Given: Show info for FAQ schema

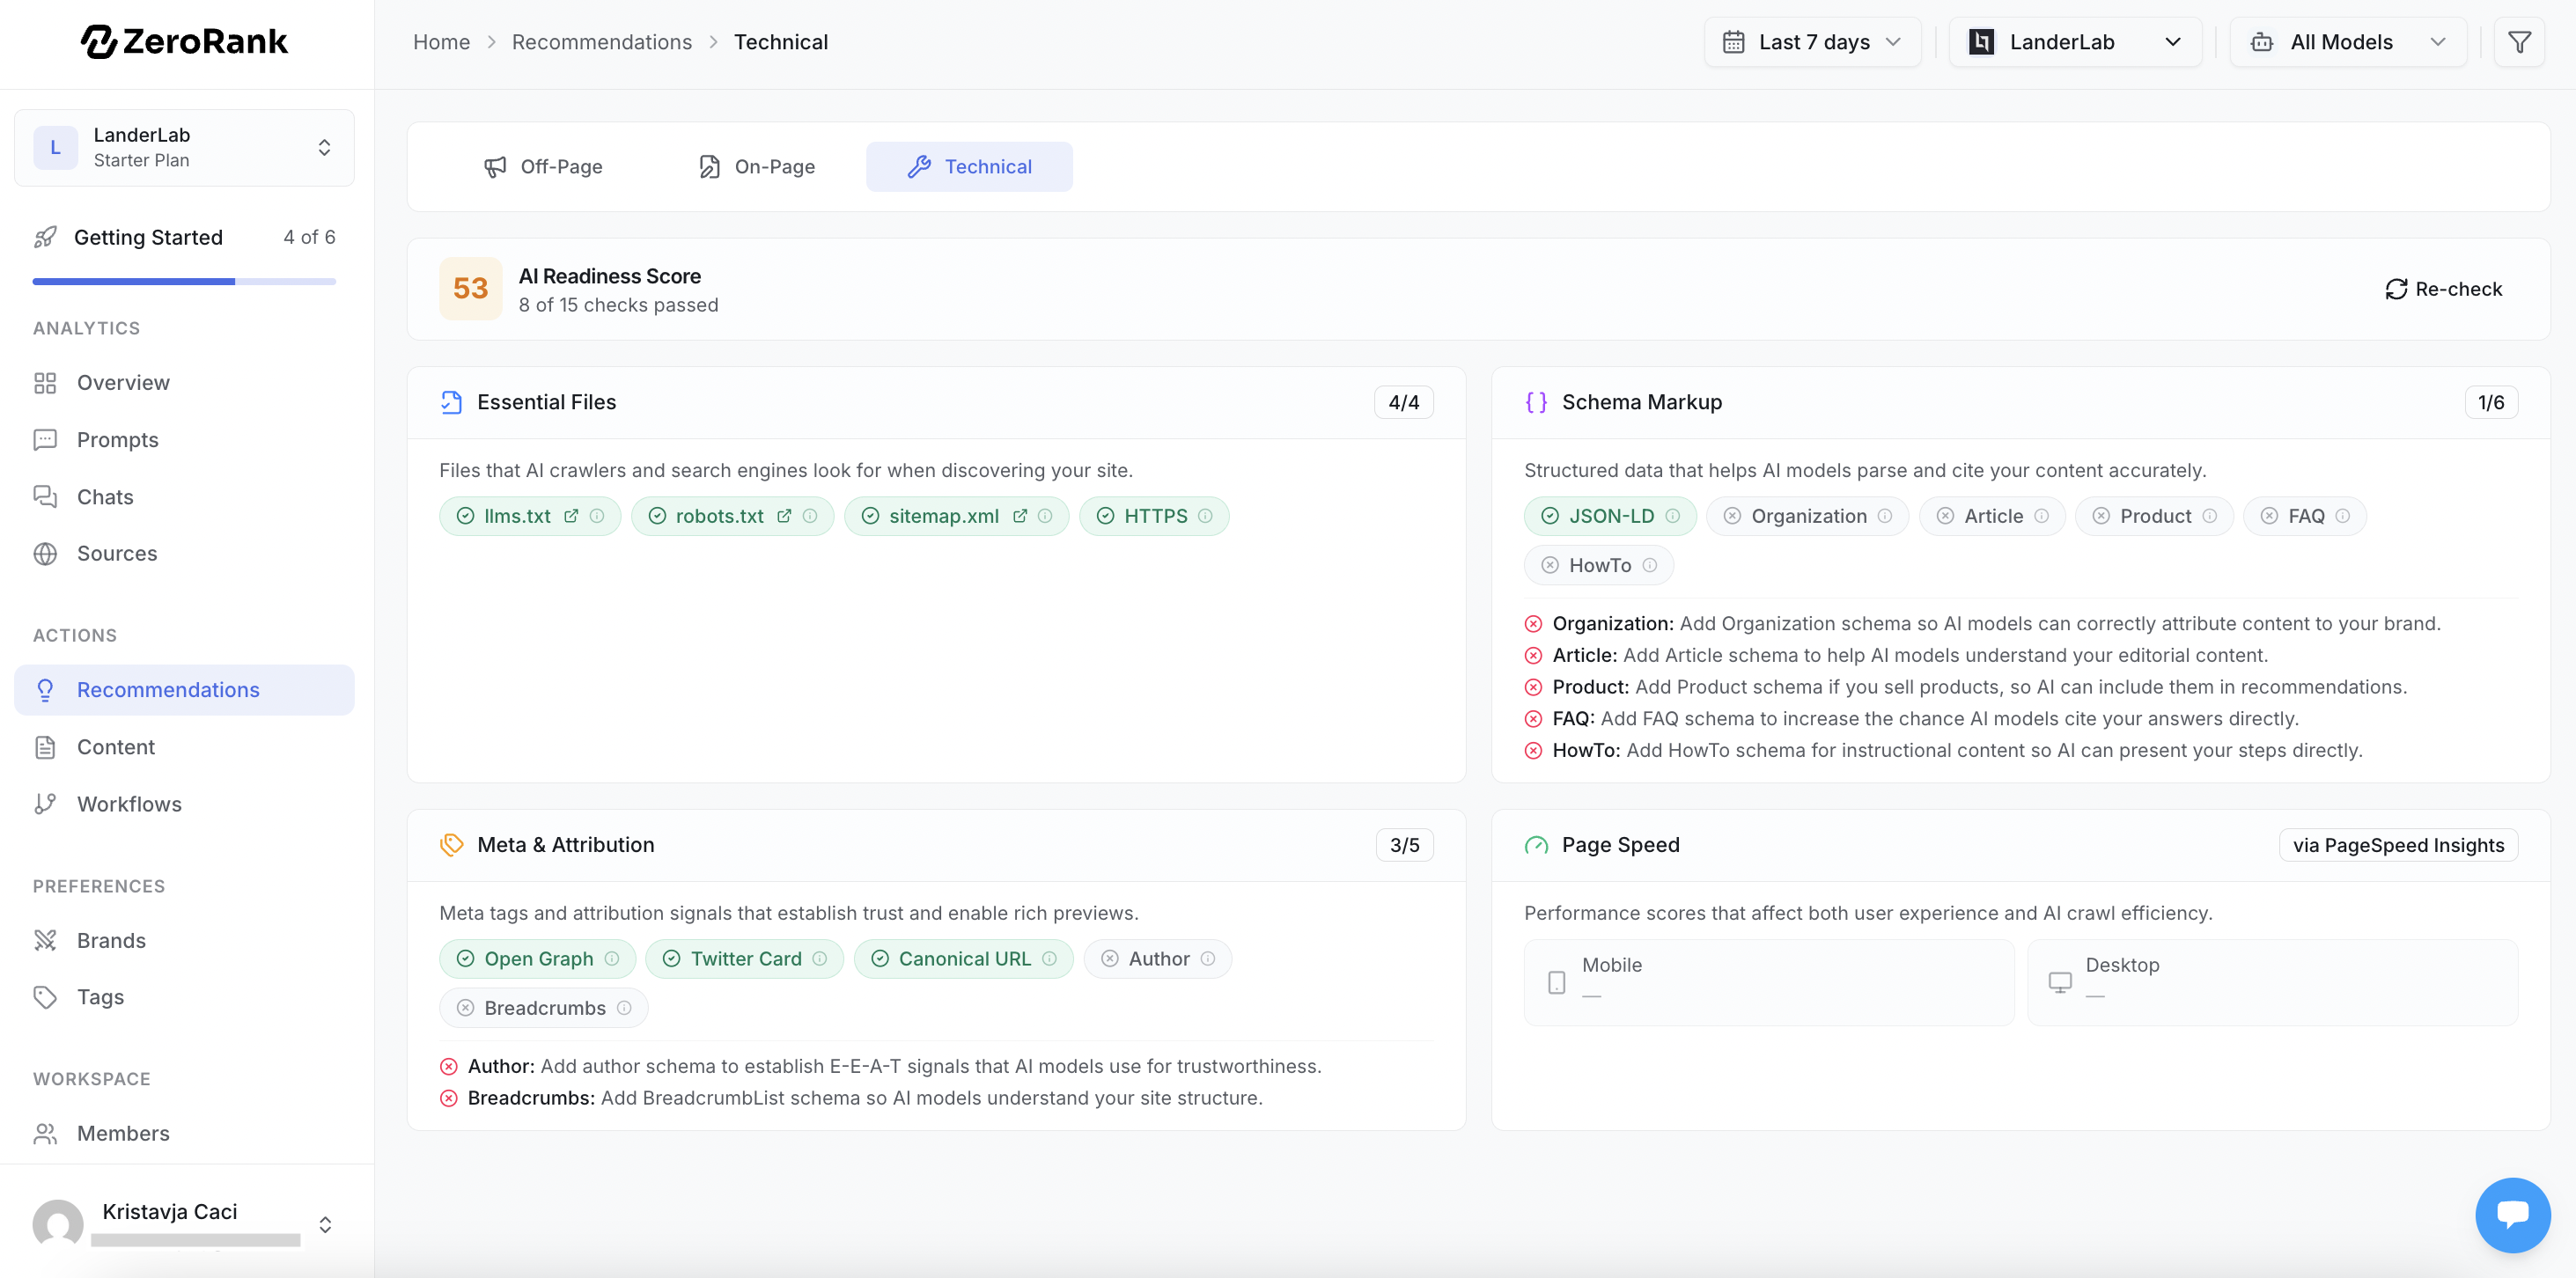Looking at the screenshot, I should [2343, 516].
